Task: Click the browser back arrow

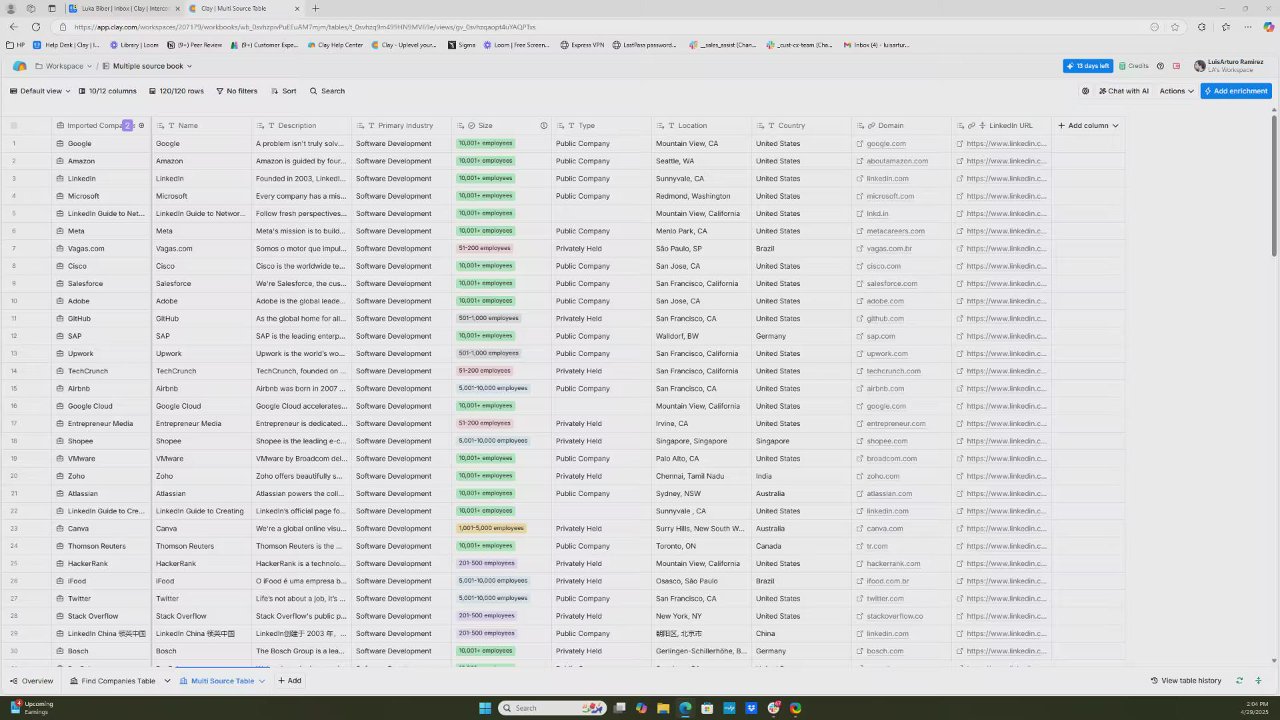Action: [x=14, y=27]
